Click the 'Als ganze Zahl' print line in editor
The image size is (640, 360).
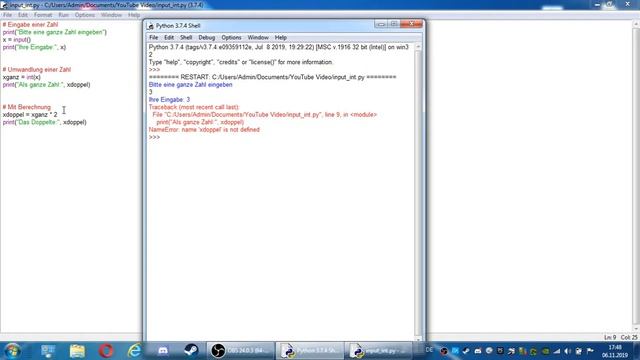coord(46,85)
